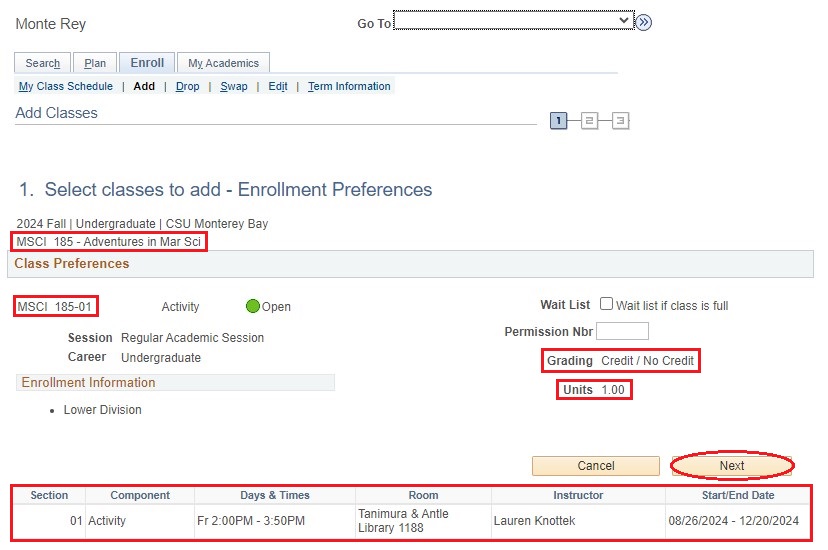Image resolution: width=828 pixels, height=550 pixels.
Task: Enable wait list if class is full
Action: point(606,305)
